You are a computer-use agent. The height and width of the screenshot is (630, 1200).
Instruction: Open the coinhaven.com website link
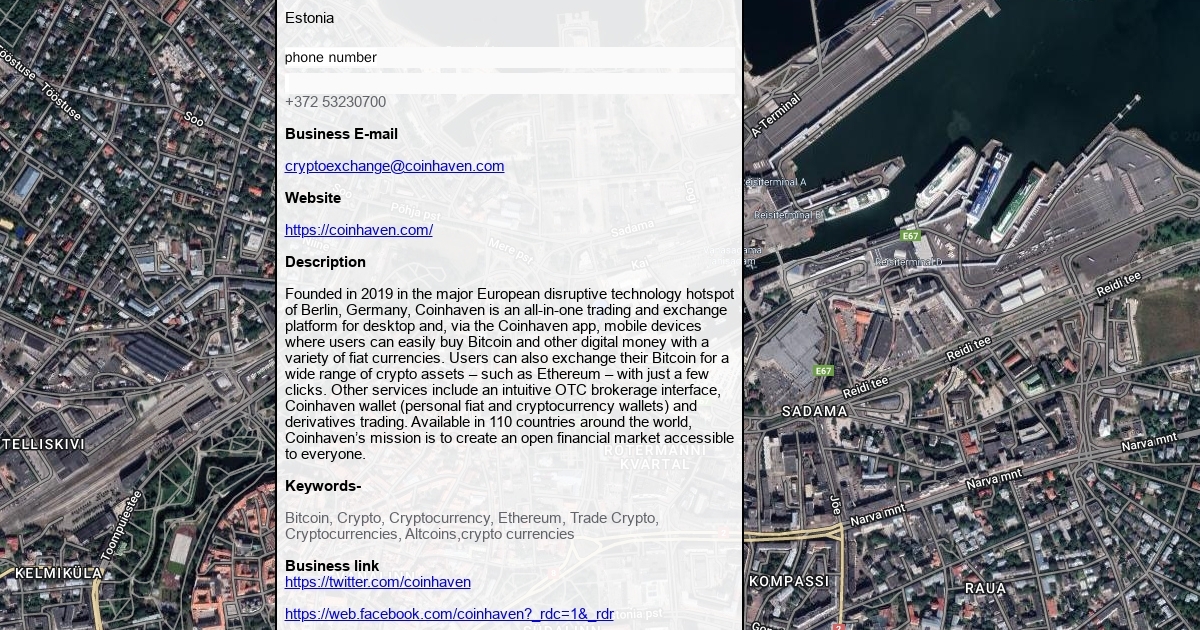[x=358, y=230]
